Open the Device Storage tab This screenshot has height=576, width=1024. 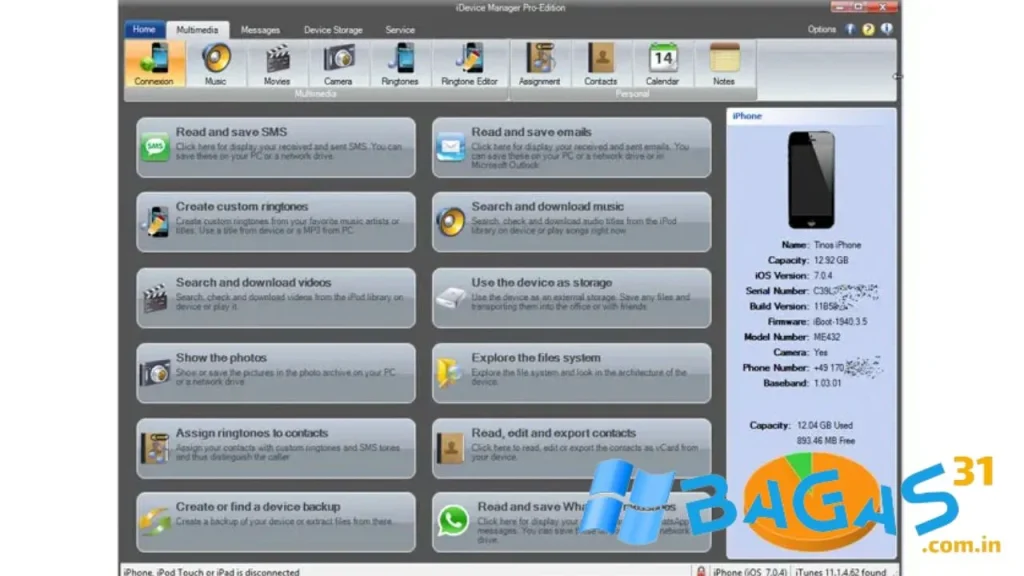[333, 30]
